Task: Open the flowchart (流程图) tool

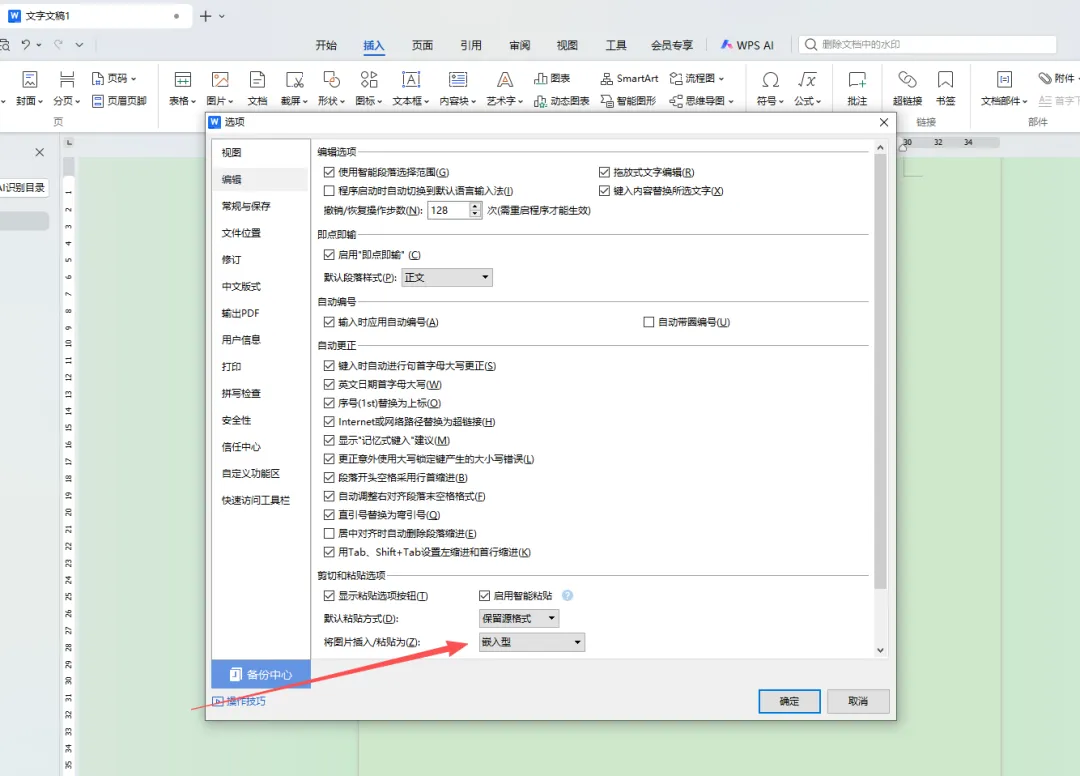Action: pos(696,78)
